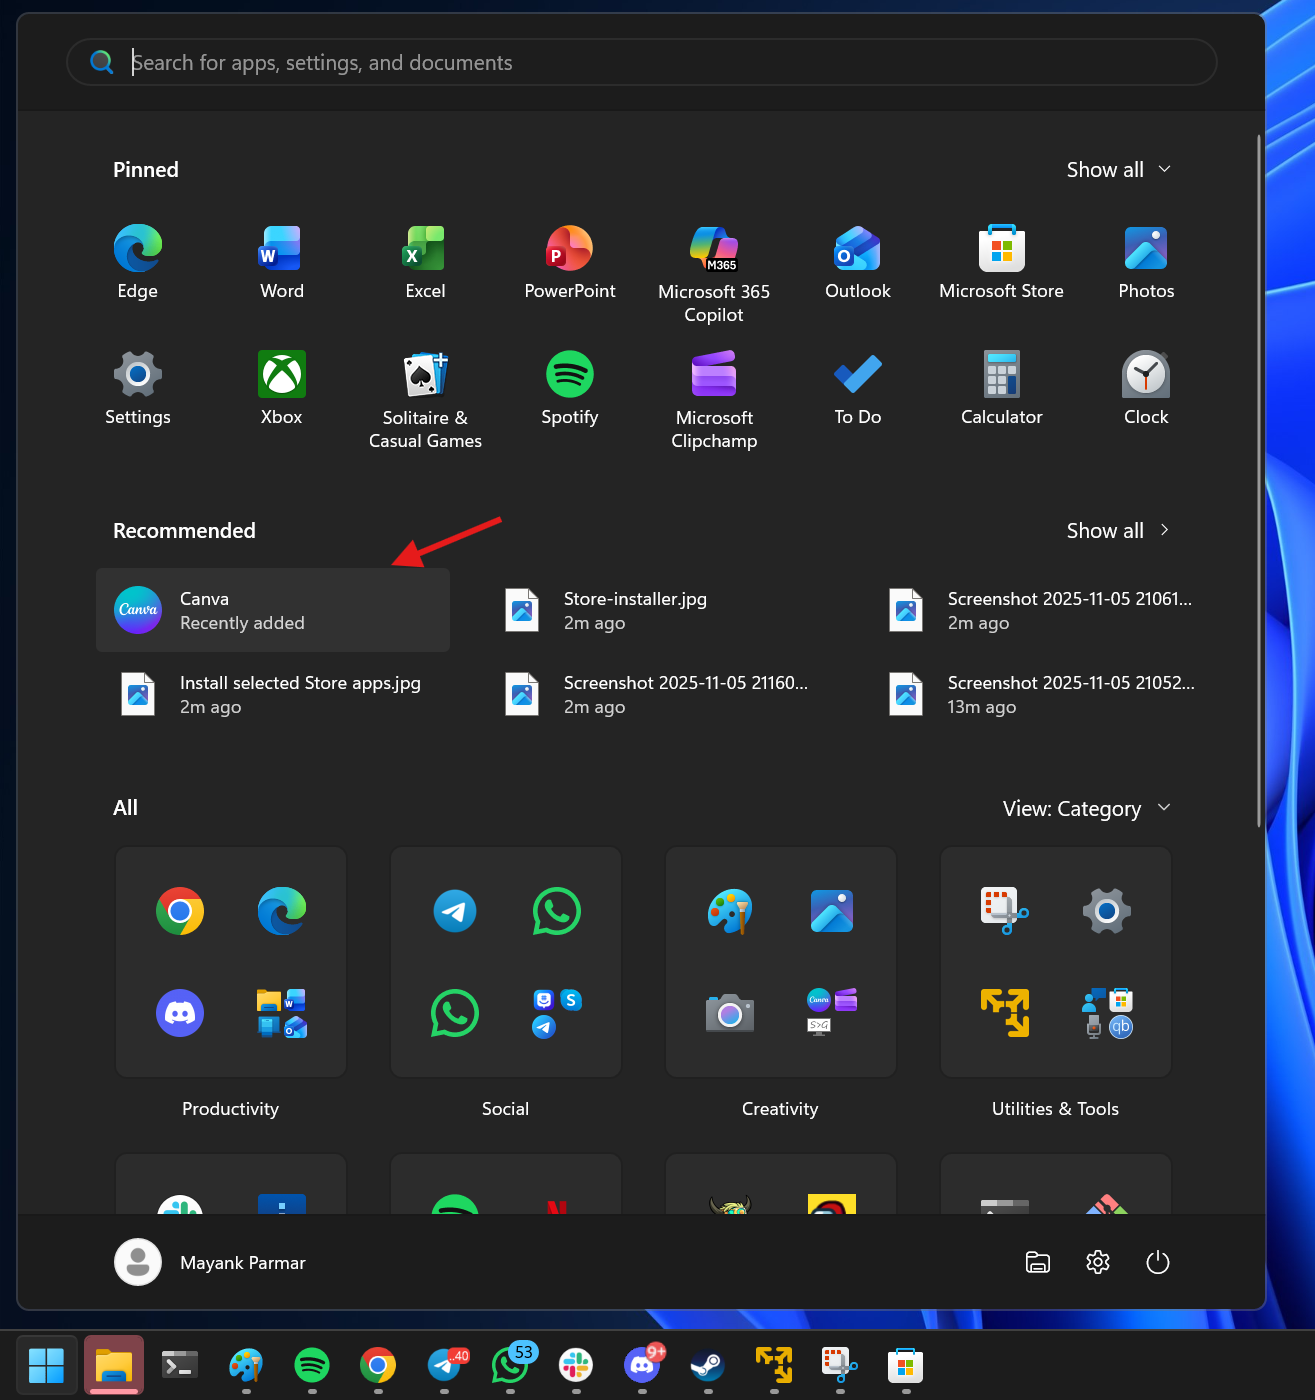Open Discord from the taskbar
1315x1400 pixels.
[x=642, y=1365]
